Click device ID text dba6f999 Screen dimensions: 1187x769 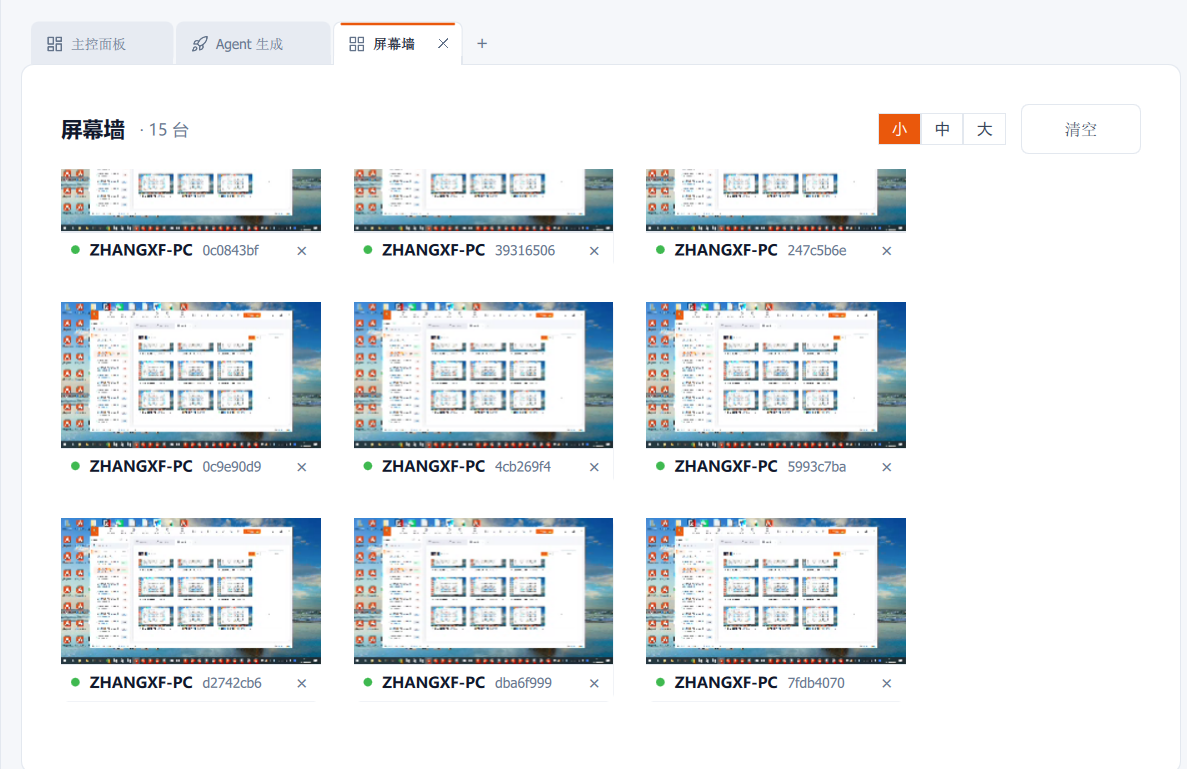tap(523, 683)
